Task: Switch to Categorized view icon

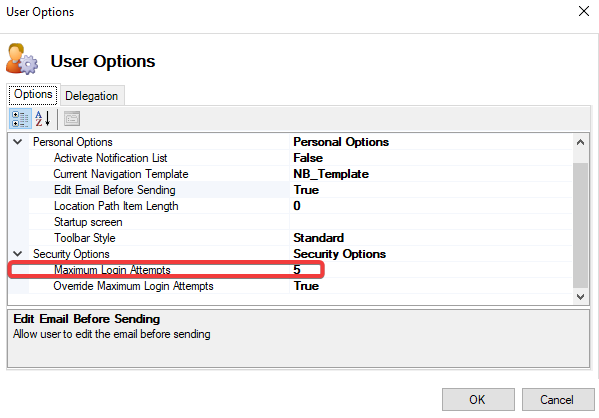Action: [x=20, y=119]
